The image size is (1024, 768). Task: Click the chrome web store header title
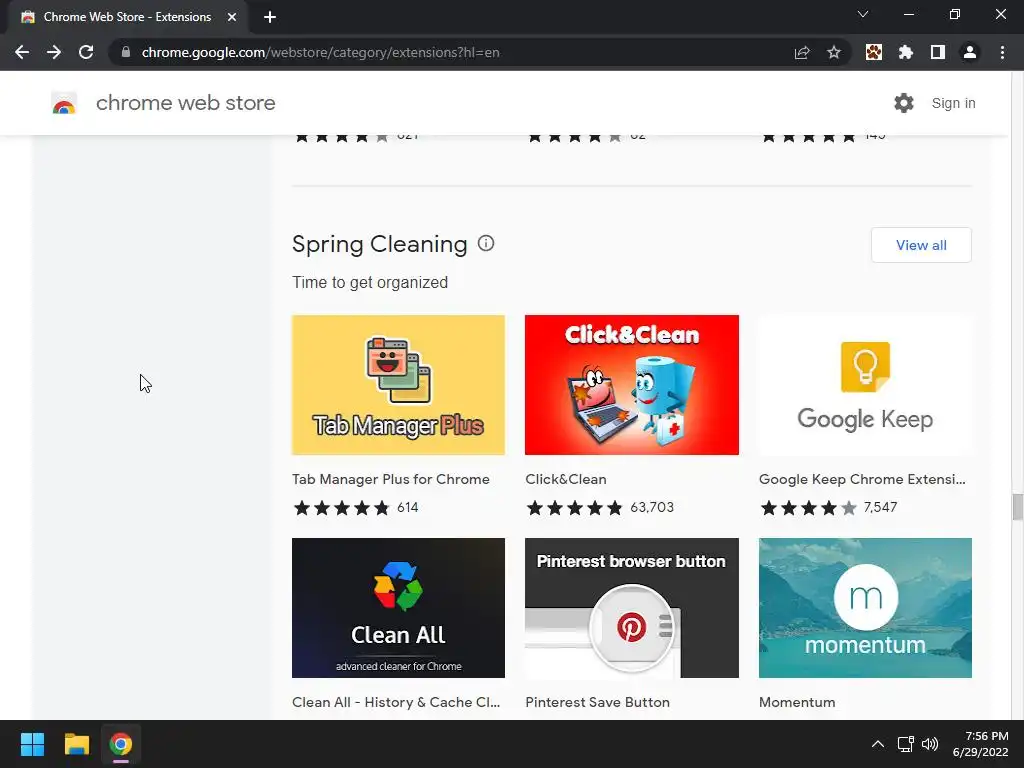coord(185,103)
